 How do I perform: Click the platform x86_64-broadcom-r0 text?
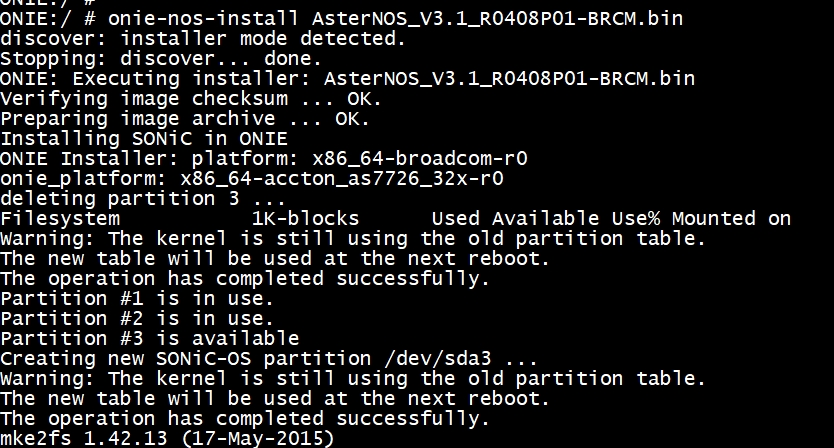click(x=360, y=159)
